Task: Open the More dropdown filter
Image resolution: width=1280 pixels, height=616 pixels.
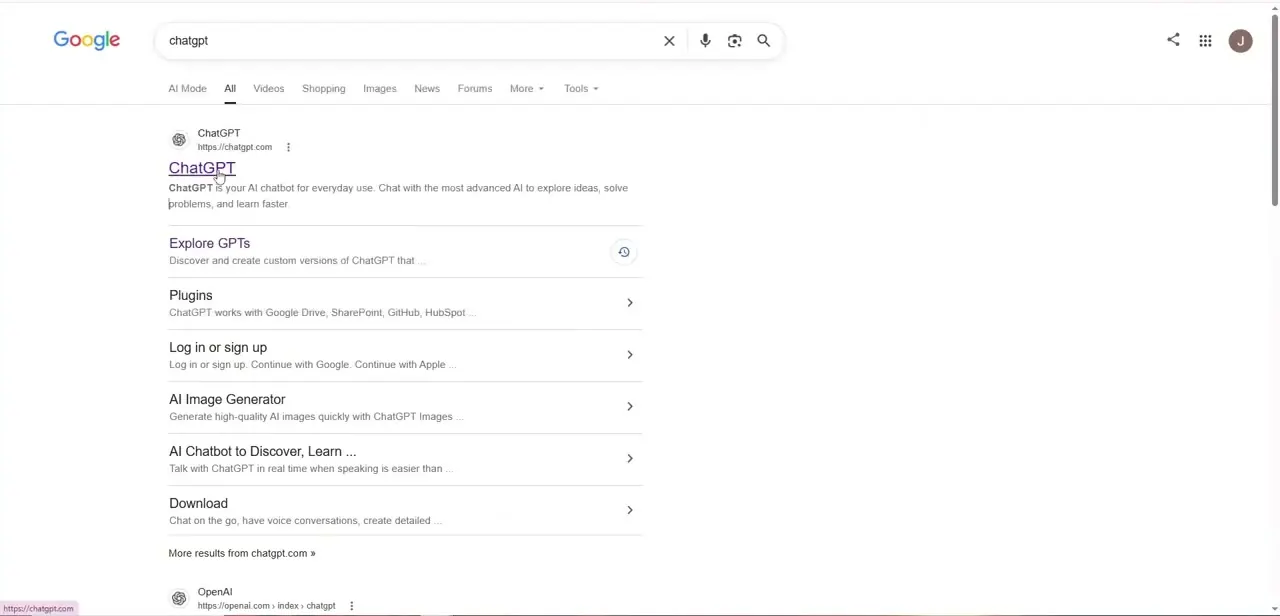Action: 527,89
